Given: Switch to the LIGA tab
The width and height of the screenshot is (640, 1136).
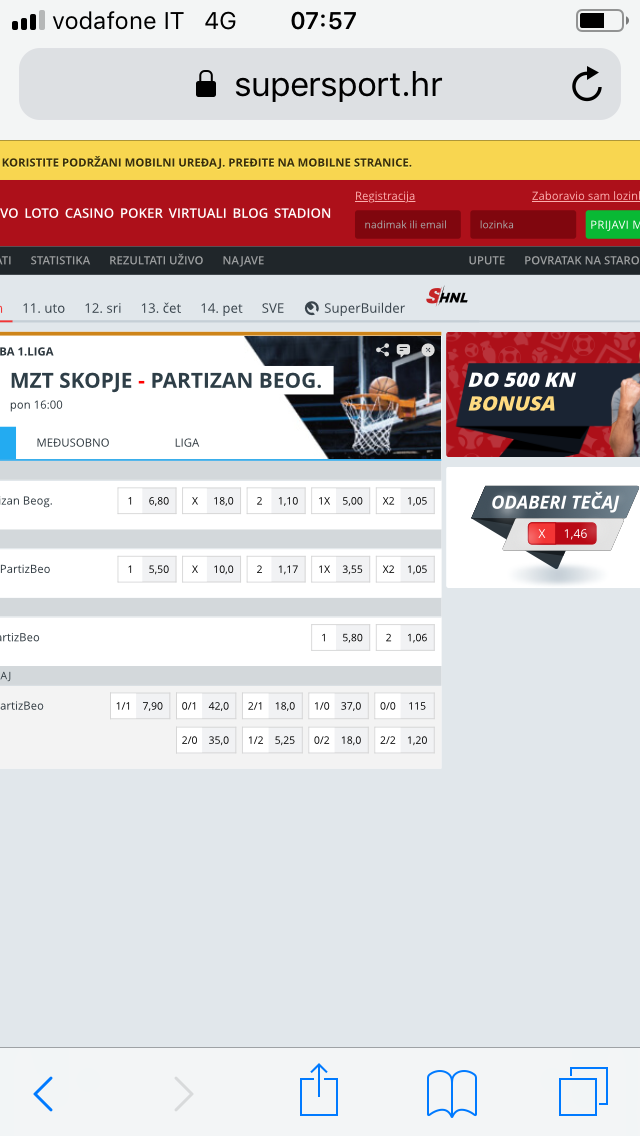Looking at the screenshot, I should pyautogui.click(x=187, y=443).
